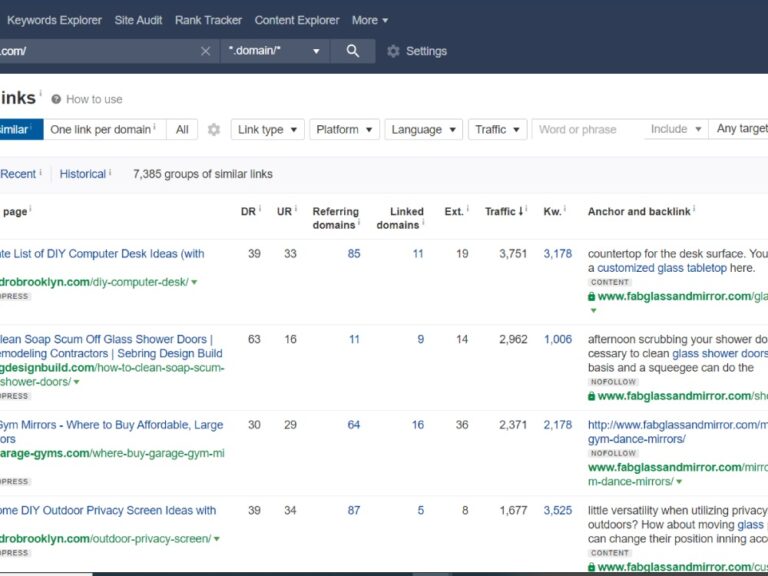Sort by the Kw. column header

552,212
